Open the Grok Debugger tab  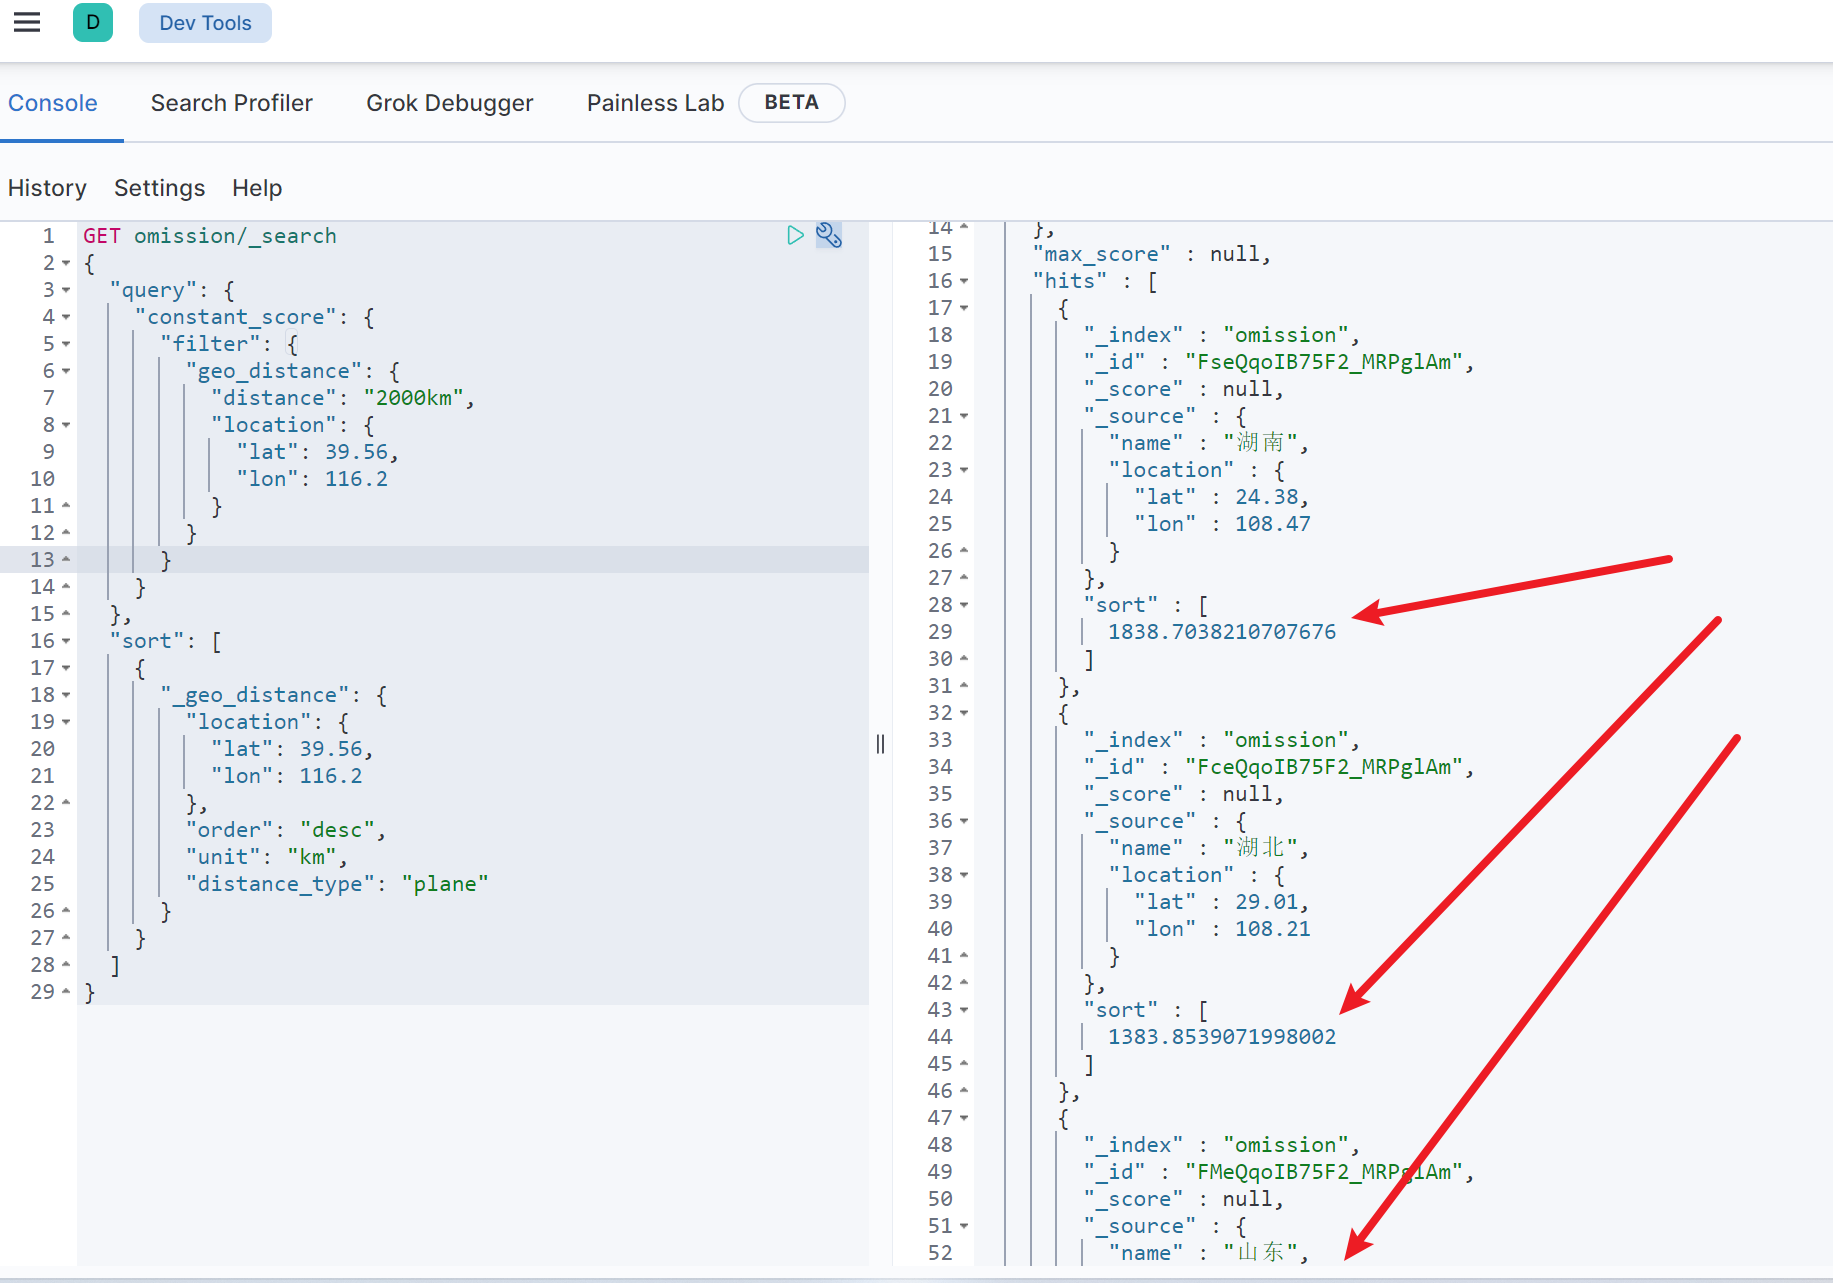tap(450, 103)
